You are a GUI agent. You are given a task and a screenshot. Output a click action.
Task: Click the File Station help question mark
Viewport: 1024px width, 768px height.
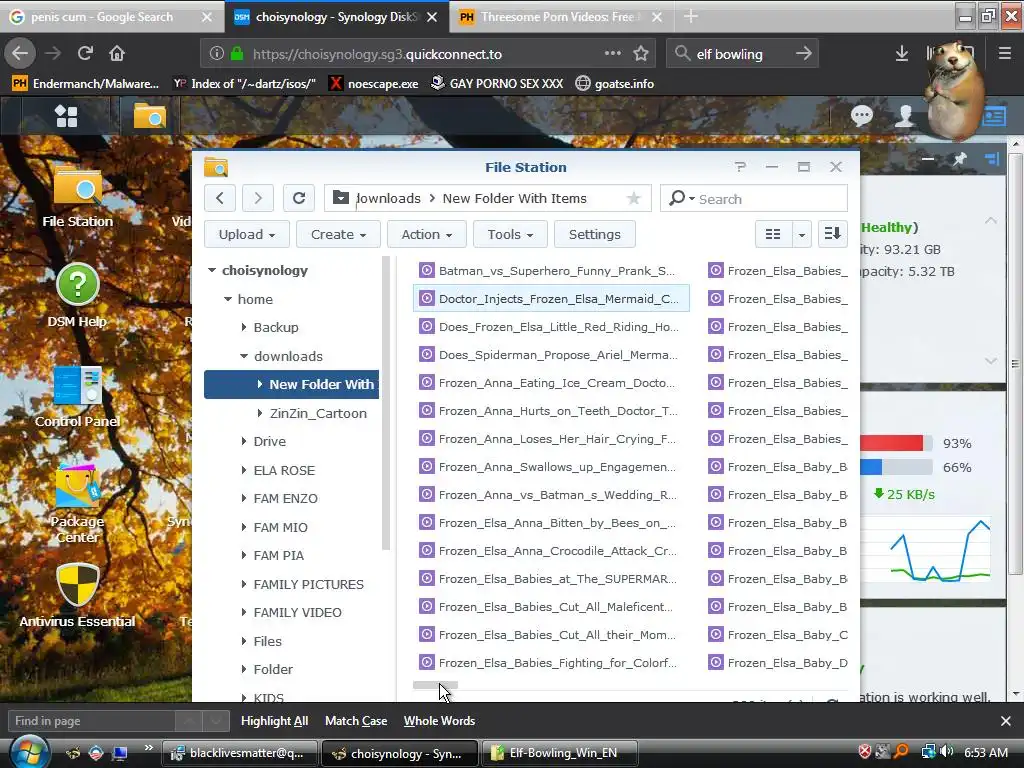pyautogui.click(x=740, y=167)
